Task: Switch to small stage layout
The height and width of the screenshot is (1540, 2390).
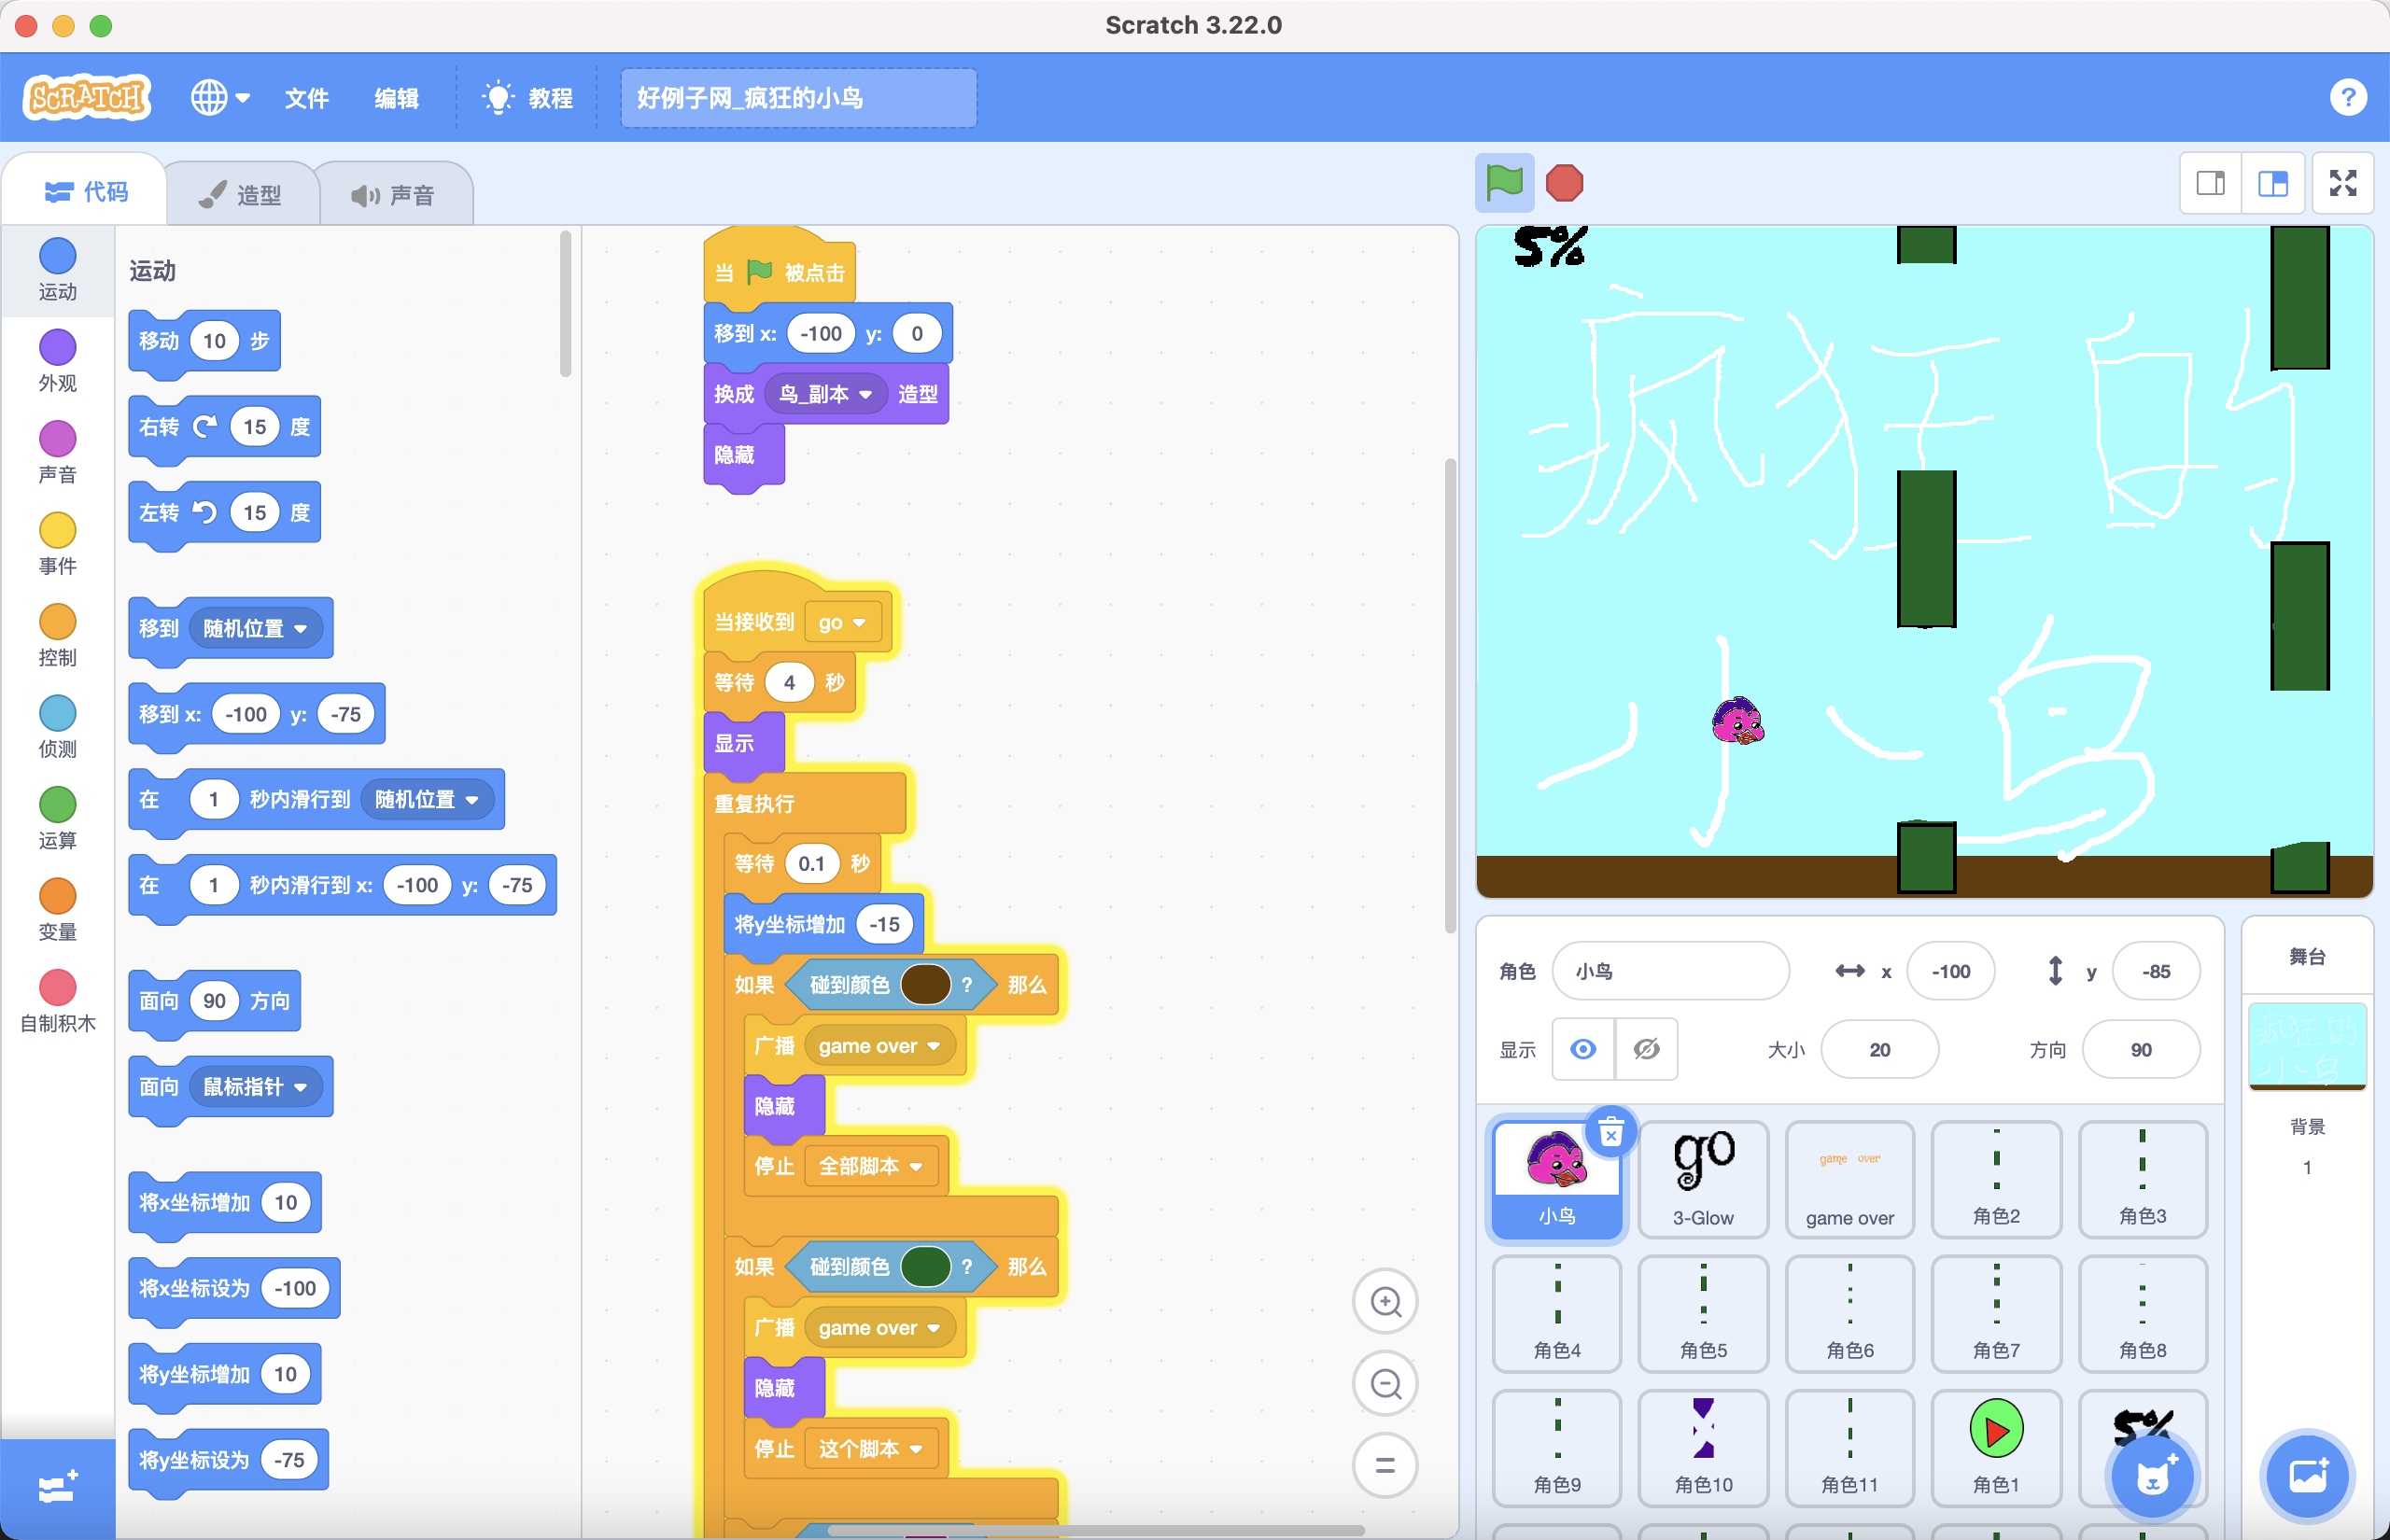Action: point(2211,183)
